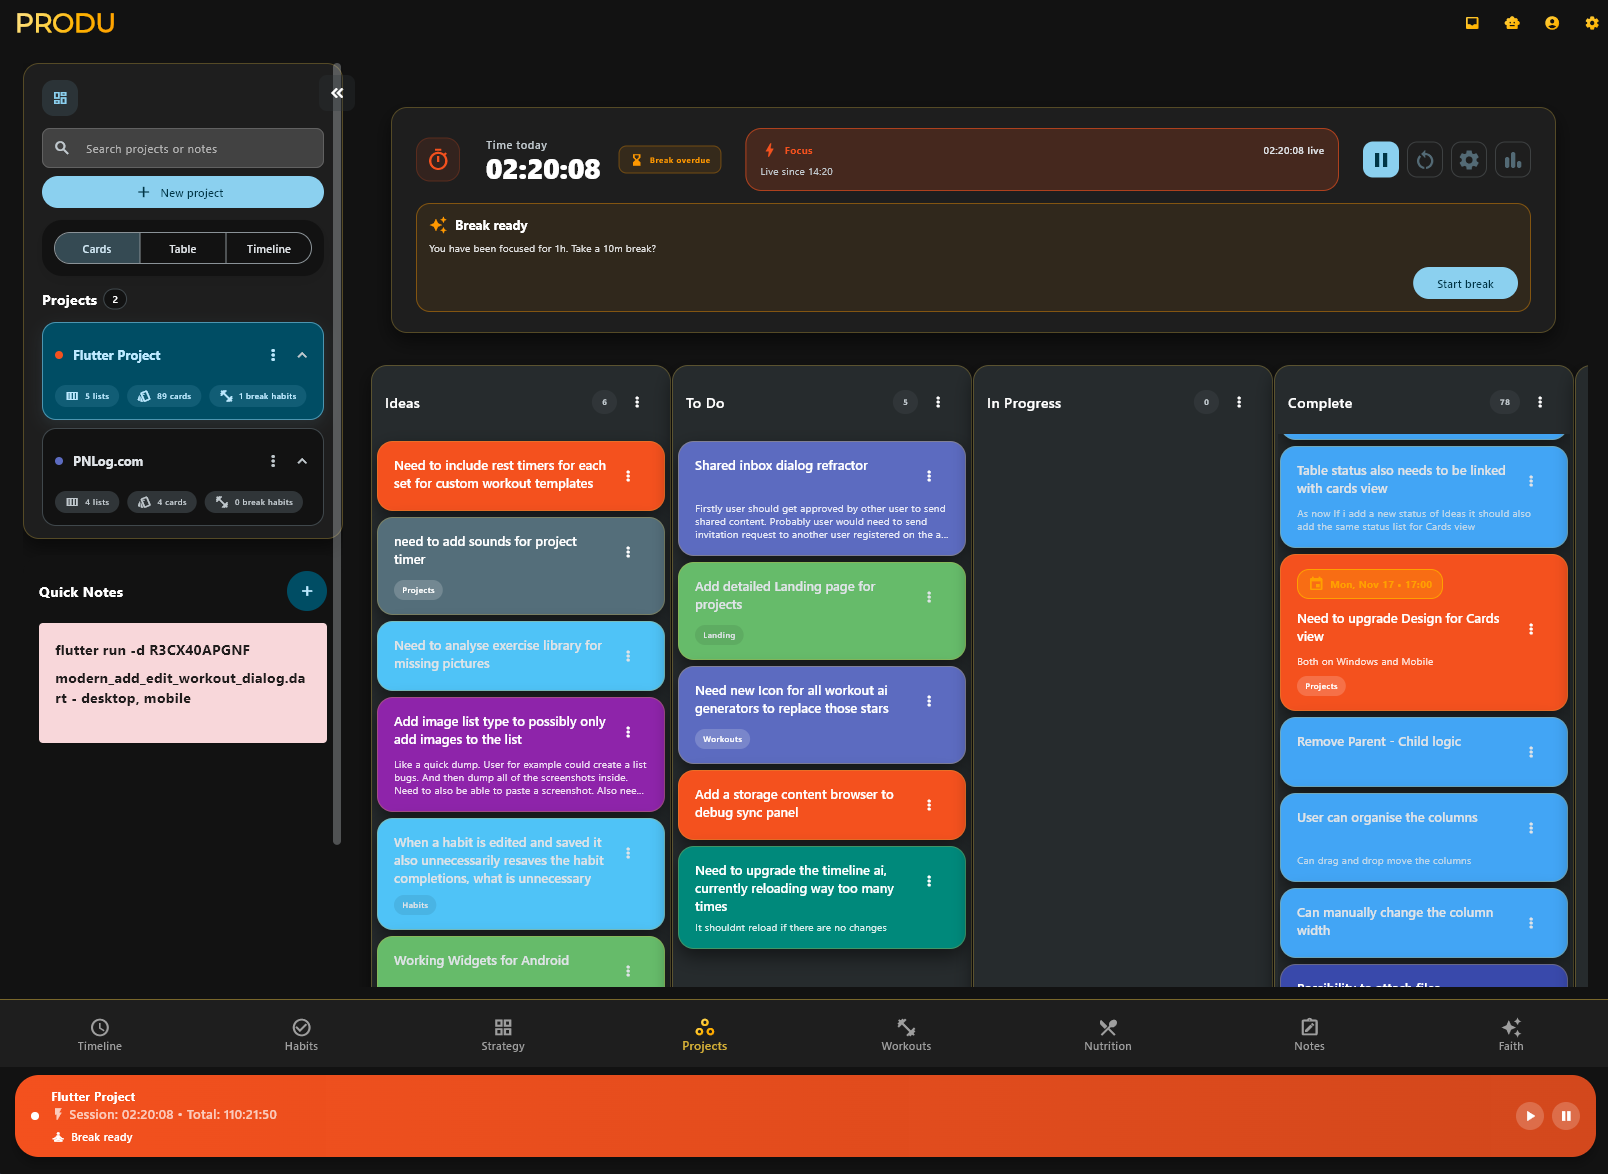View timer statistics with the bar chart icon
This screenshot has height=1174, width=1608.
[x=1512, y=159]
